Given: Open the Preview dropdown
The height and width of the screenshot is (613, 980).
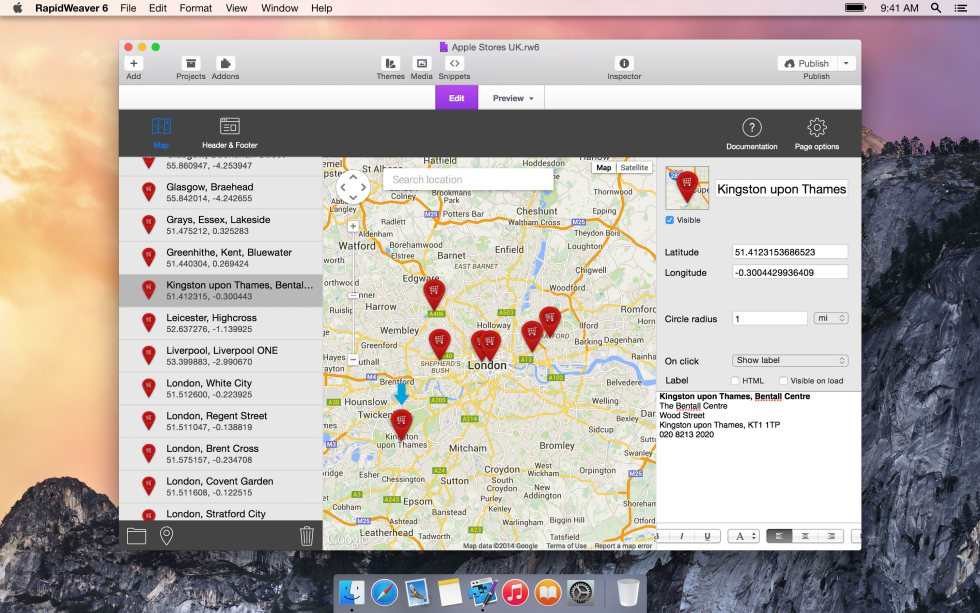Looking at the screenshot, I should tap(513, 98).
